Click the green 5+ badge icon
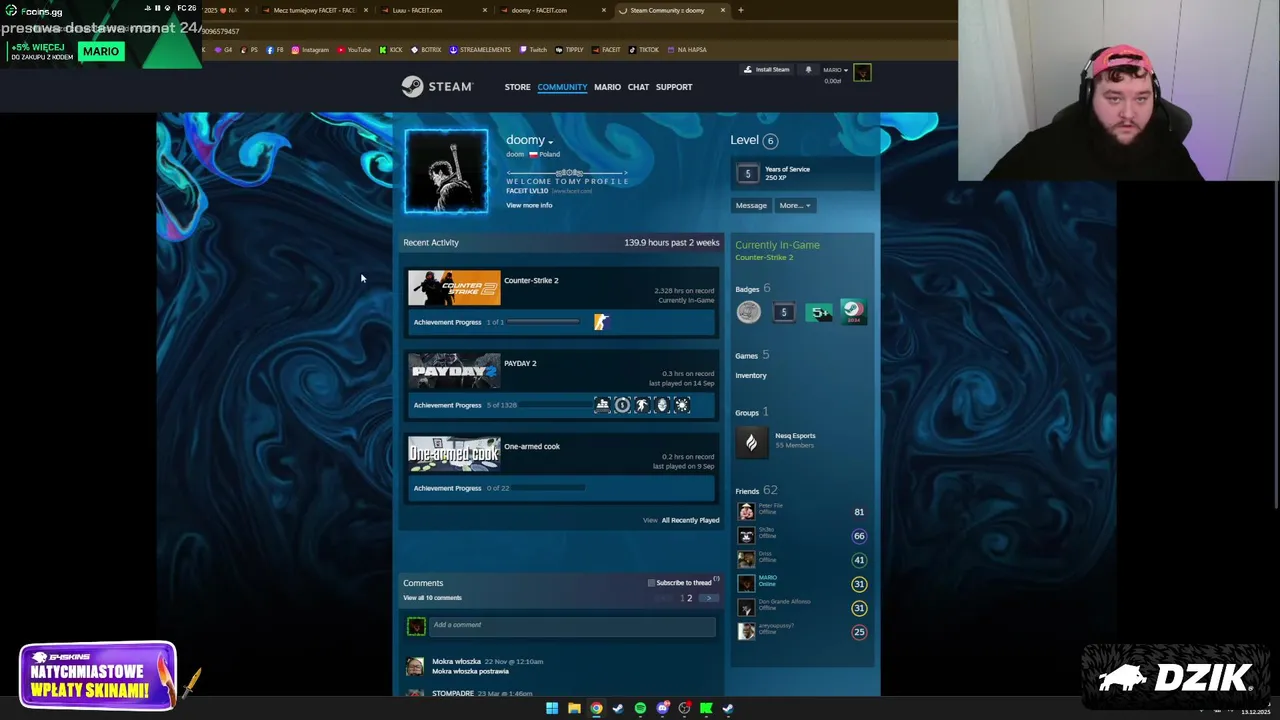1280x720 pixels. (818, 312)
